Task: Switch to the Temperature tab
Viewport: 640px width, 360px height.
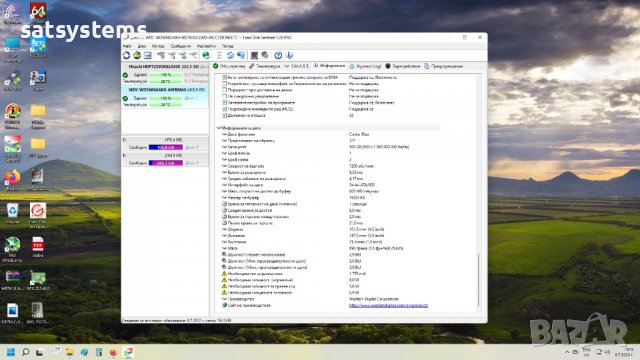Action: (x=264, y=66)
